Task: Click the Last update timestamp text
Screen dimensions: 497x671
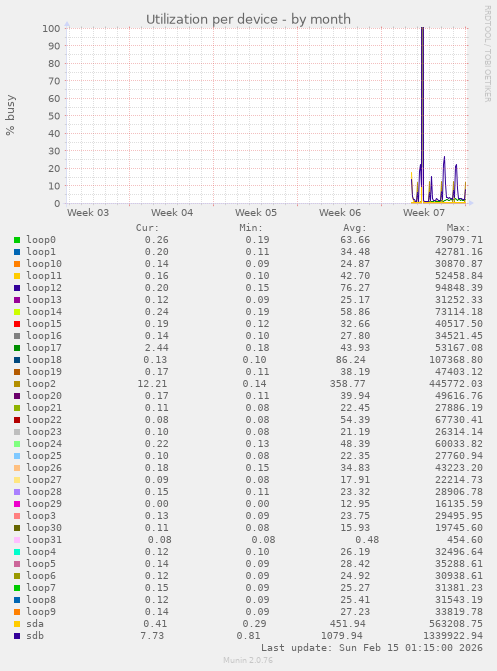Action: [372, 648]
